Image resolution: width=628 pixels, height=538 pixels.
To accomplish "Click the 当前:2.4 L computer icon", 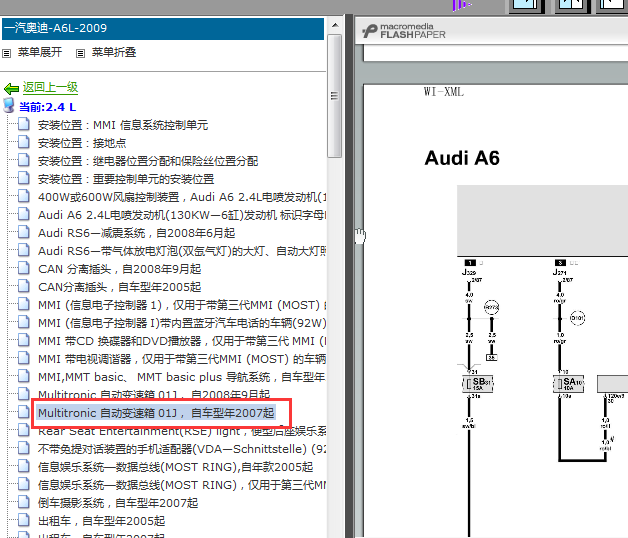I will (9, 106).
